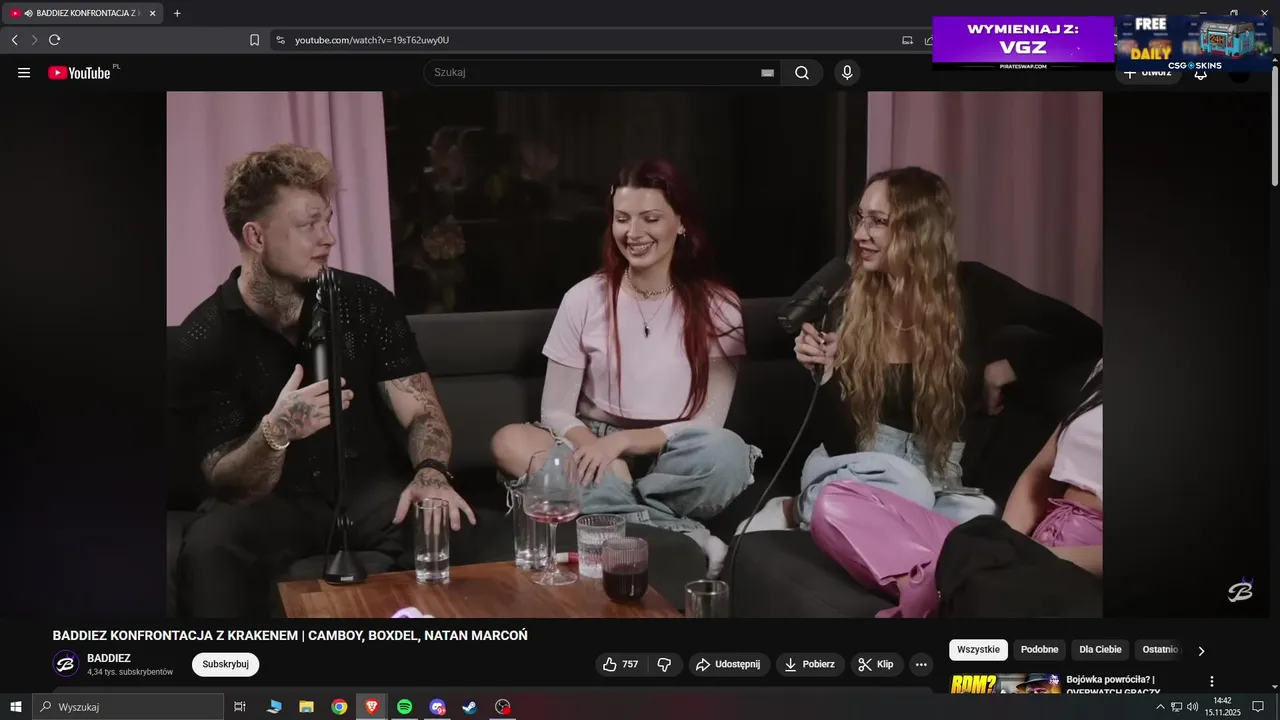Screen dimensions: 1280x720
Task: Go back in browser history
Action: click(14, 40)
